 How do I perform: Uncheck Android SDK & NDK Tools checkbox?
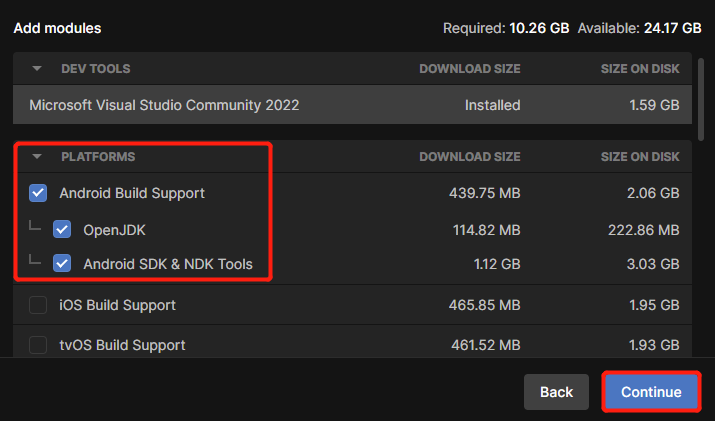click(x=62, y=263)
